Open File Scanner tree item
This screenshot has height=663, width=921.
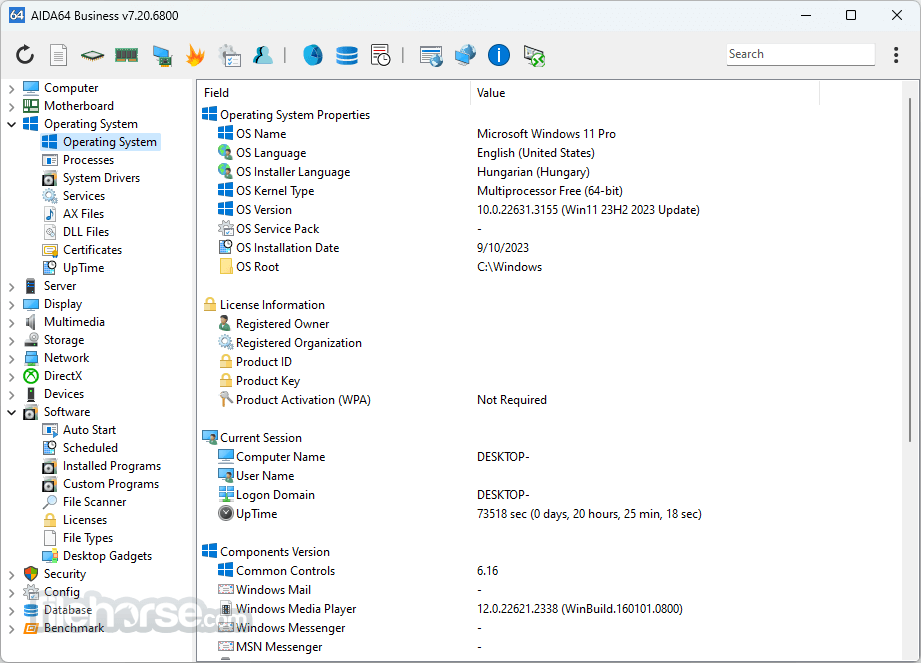click(94, 502)
